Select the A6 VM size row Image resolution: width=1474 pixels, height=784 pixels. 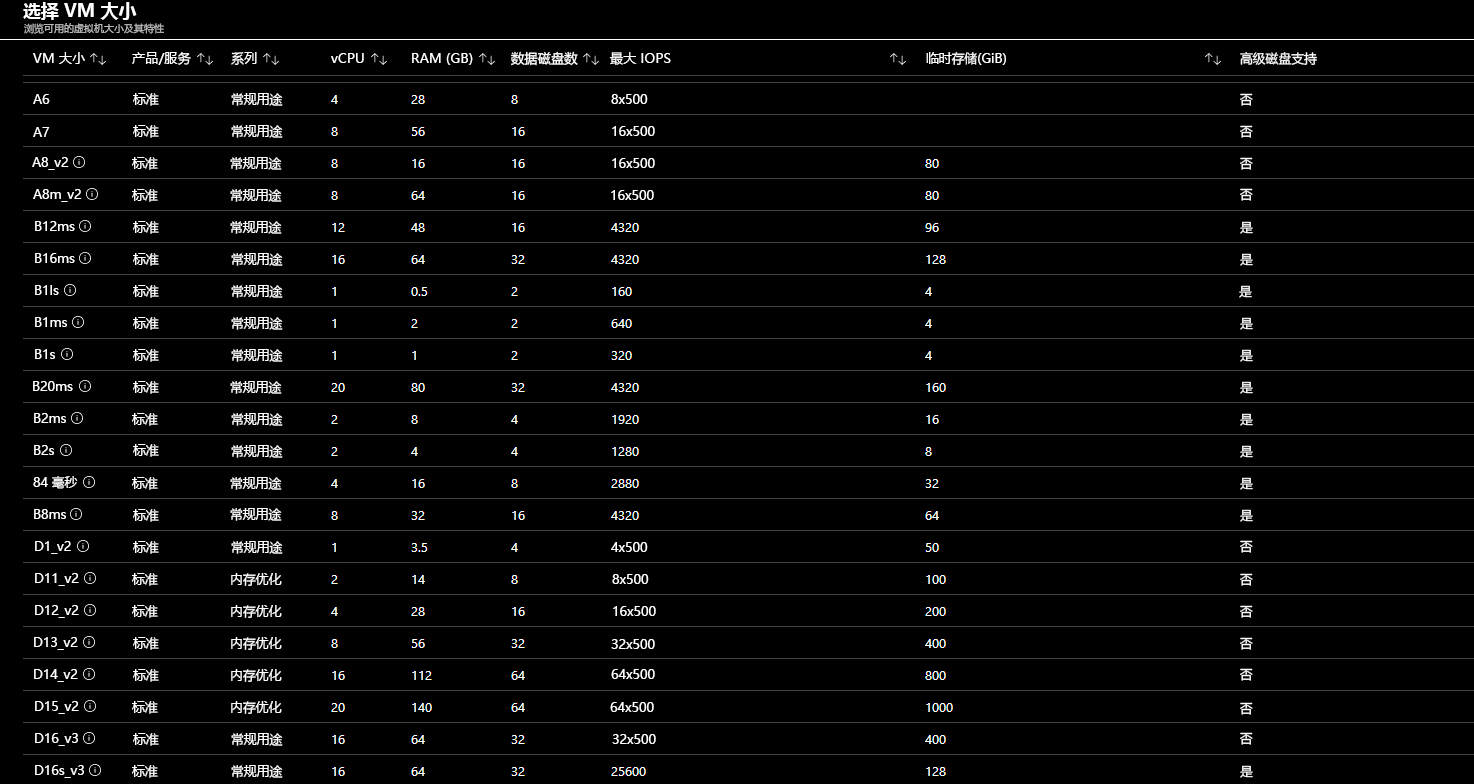[x=41, y=99]
